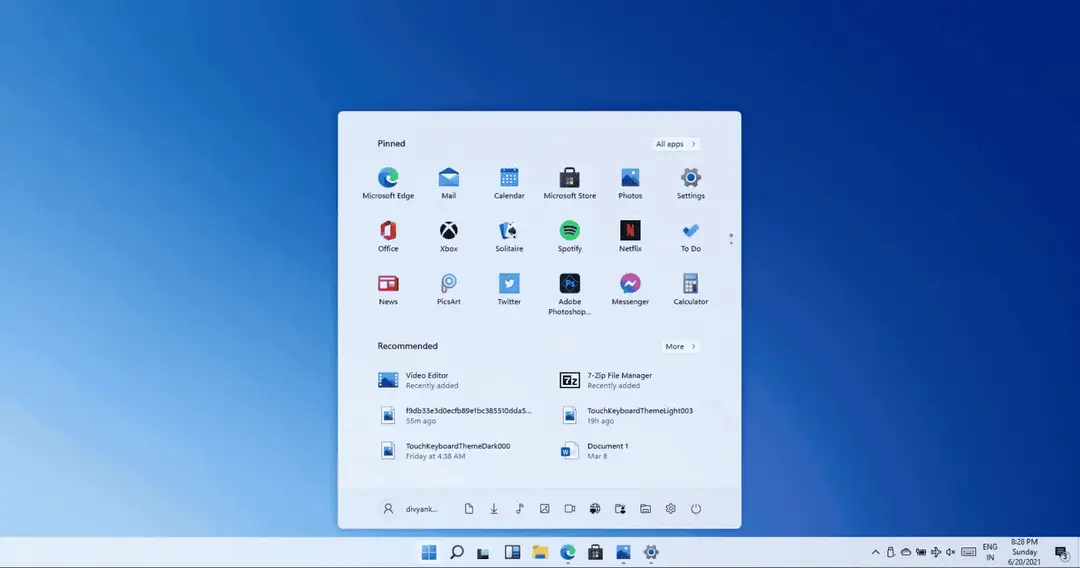
Task: Click the muted volume tray icon
Action: click(x=951, y=552)
